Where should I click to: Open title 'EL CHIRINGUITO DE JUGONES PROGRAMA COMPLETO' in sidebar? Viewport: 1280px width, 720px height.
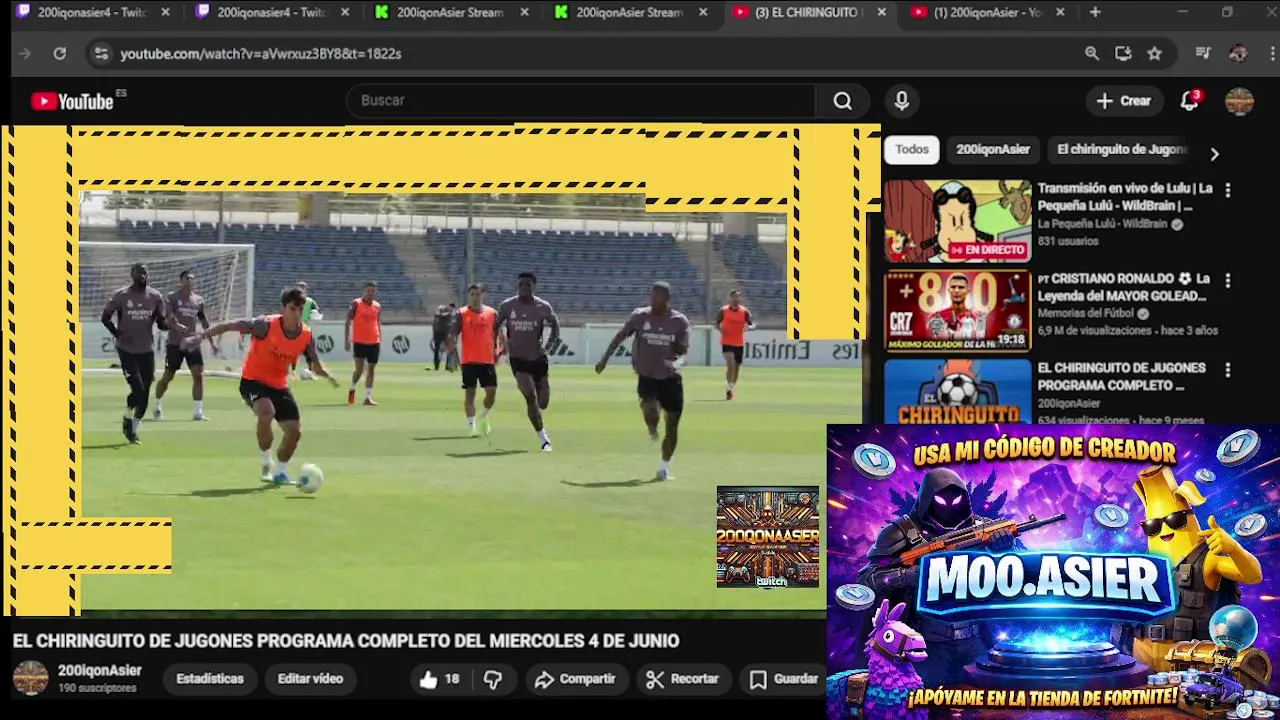click(1121, 376)
